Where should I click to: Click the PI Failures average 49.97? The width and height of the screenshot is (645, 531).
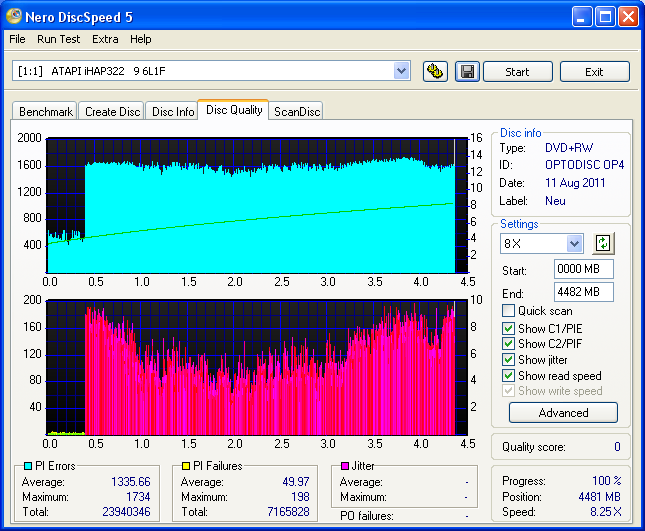tap(296, 482)
